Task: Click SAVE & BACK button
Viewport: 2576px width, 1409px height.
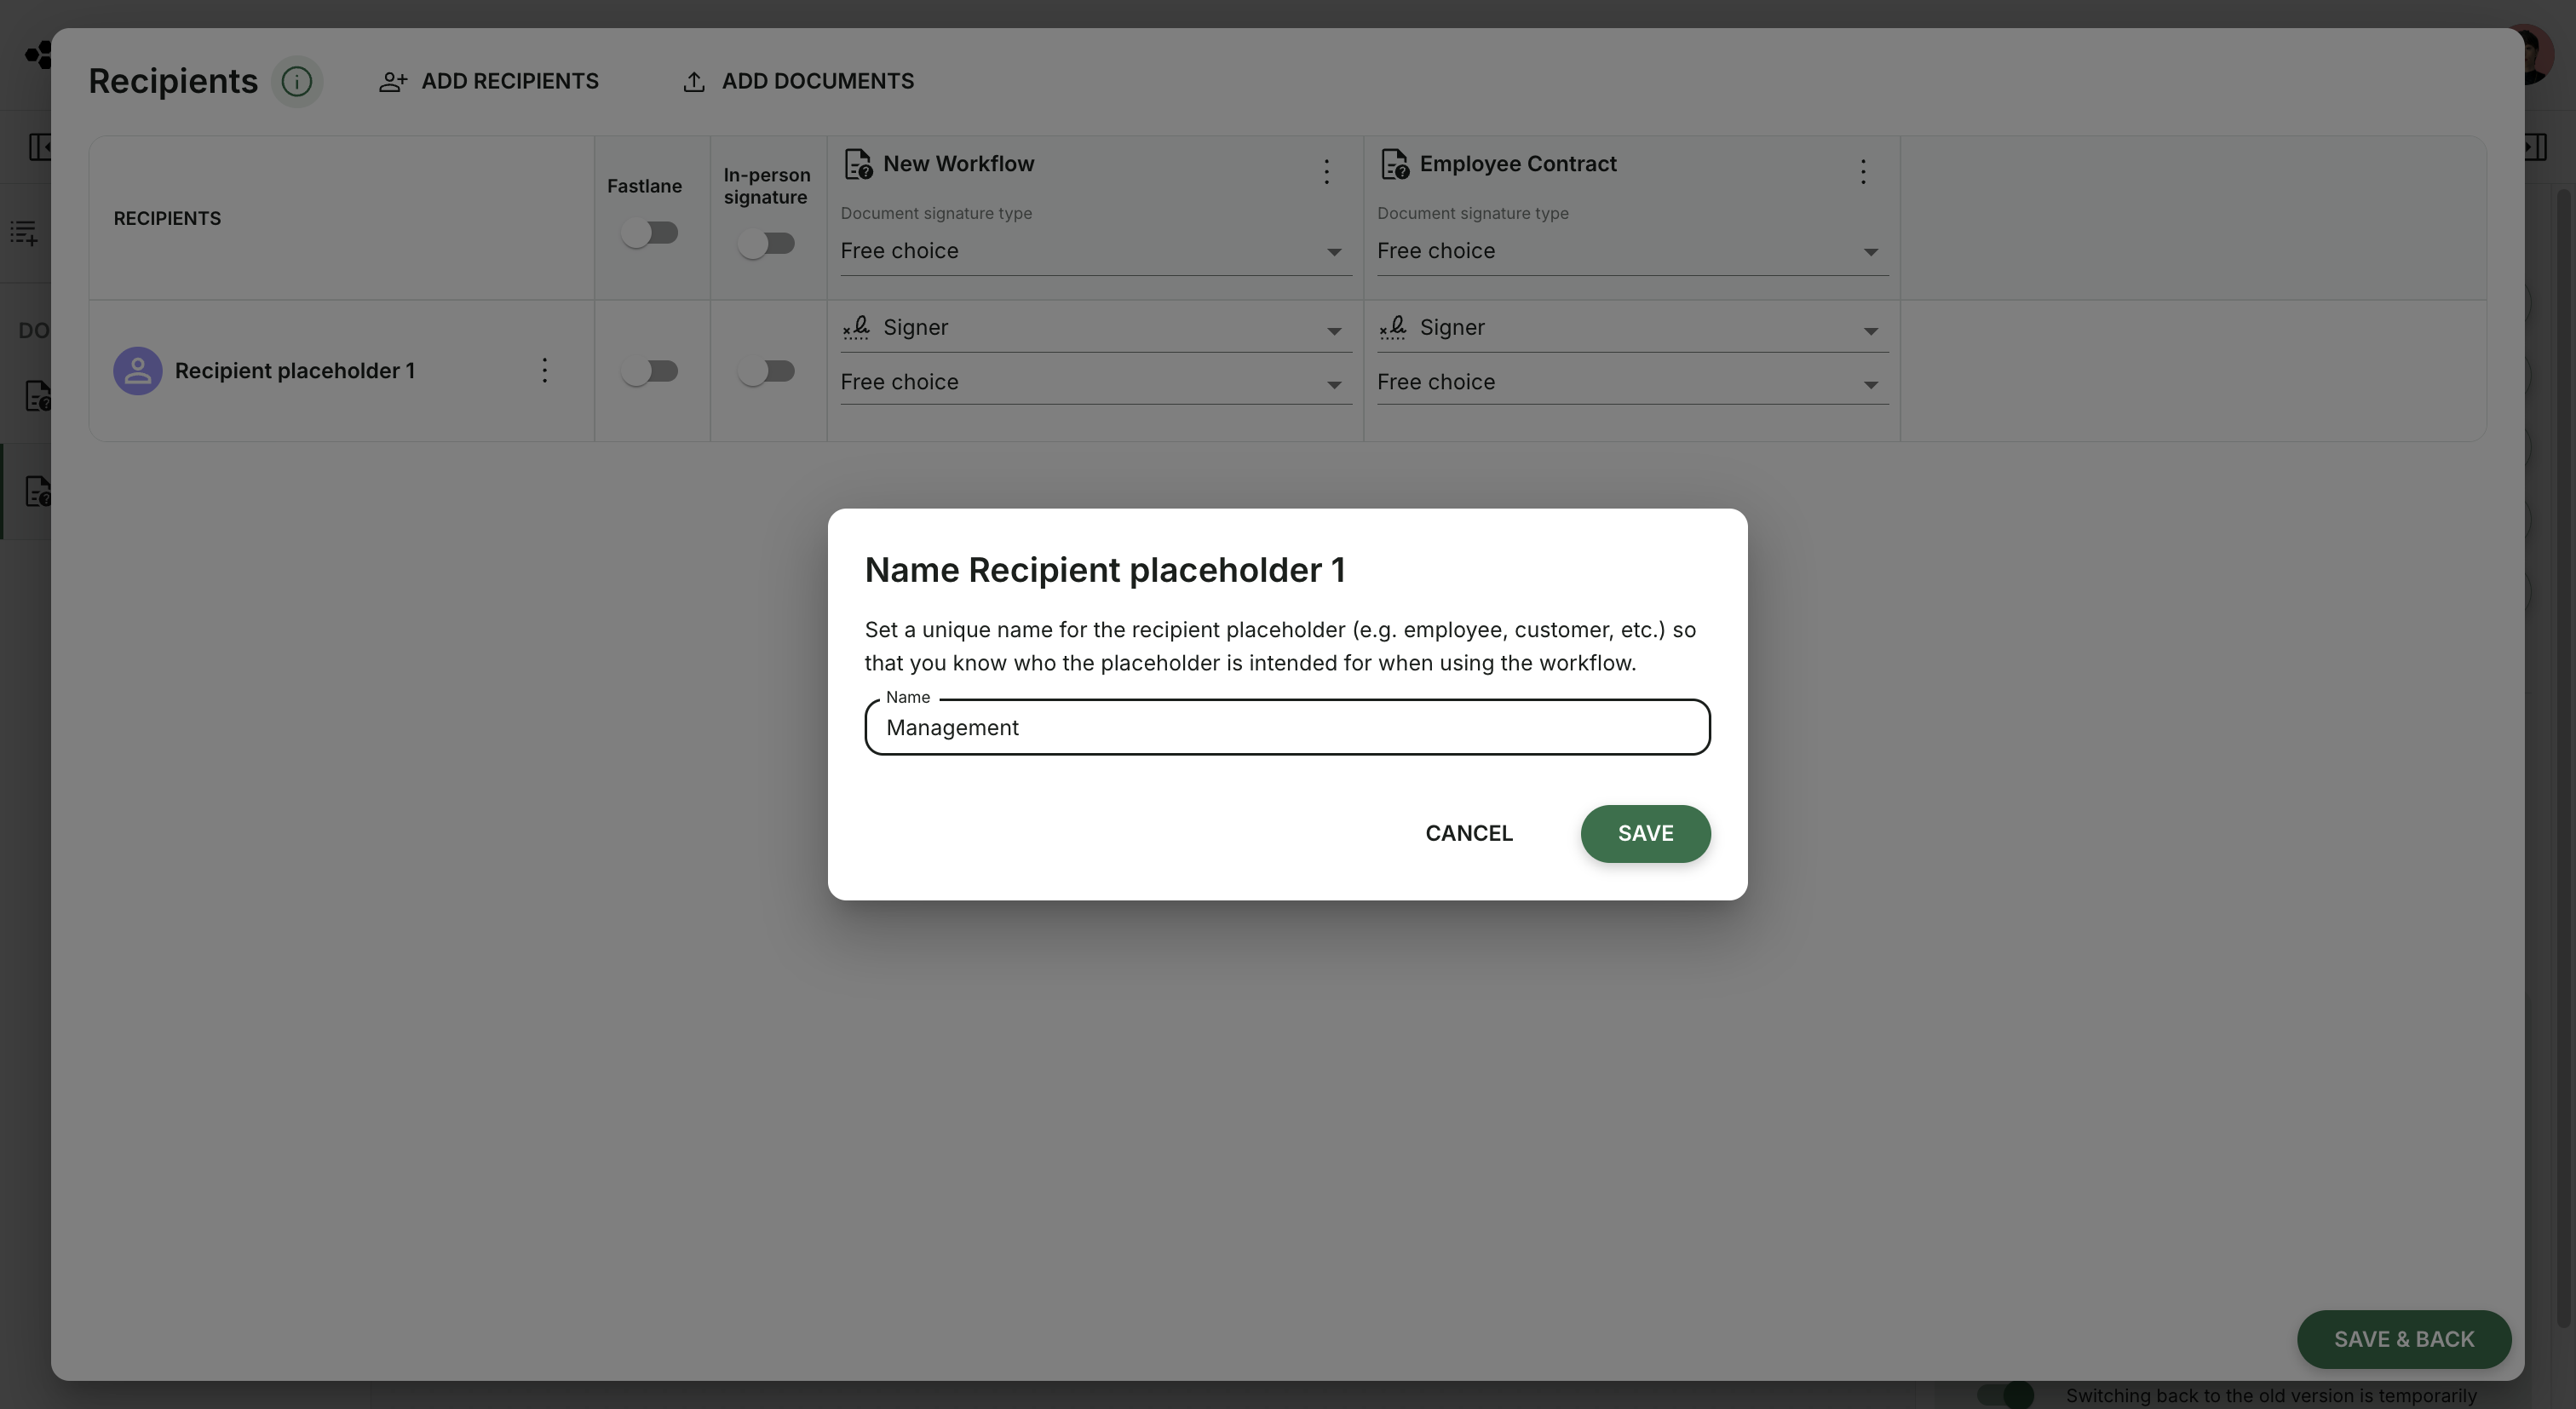Action: click(x=2404, y=1339)
